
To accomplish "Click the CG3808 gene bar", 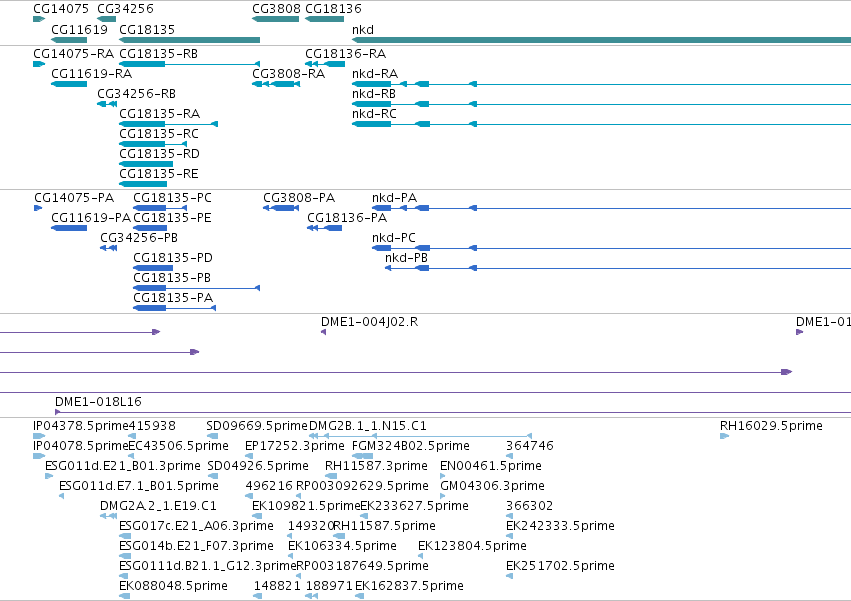I will point(275,19).
